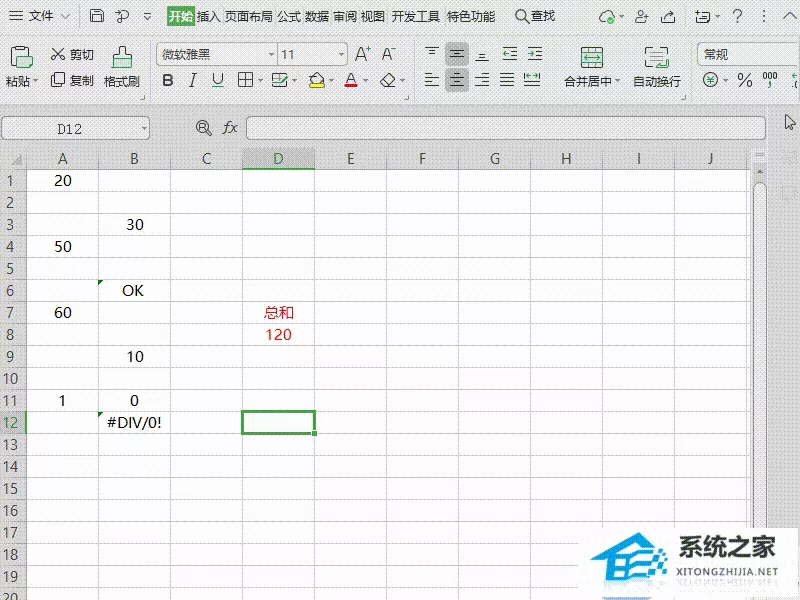The height and width of the screenshot is (600, 800).
Task: Switch to the 插入 Insert tab
Action: [x=208, y=16]
